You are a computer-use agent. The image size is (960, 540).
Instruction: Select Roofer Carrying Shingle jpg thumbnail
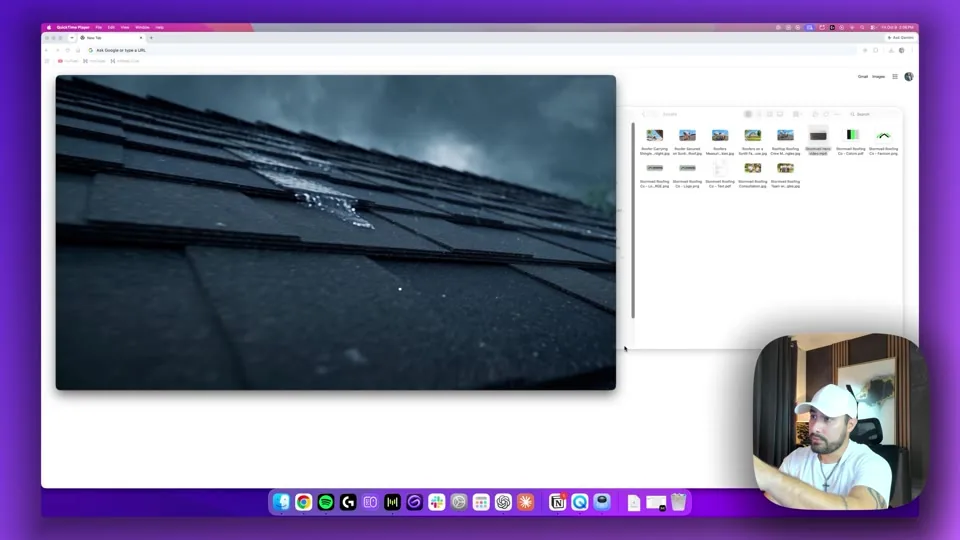pyautogui.click(x=654, y=135)
